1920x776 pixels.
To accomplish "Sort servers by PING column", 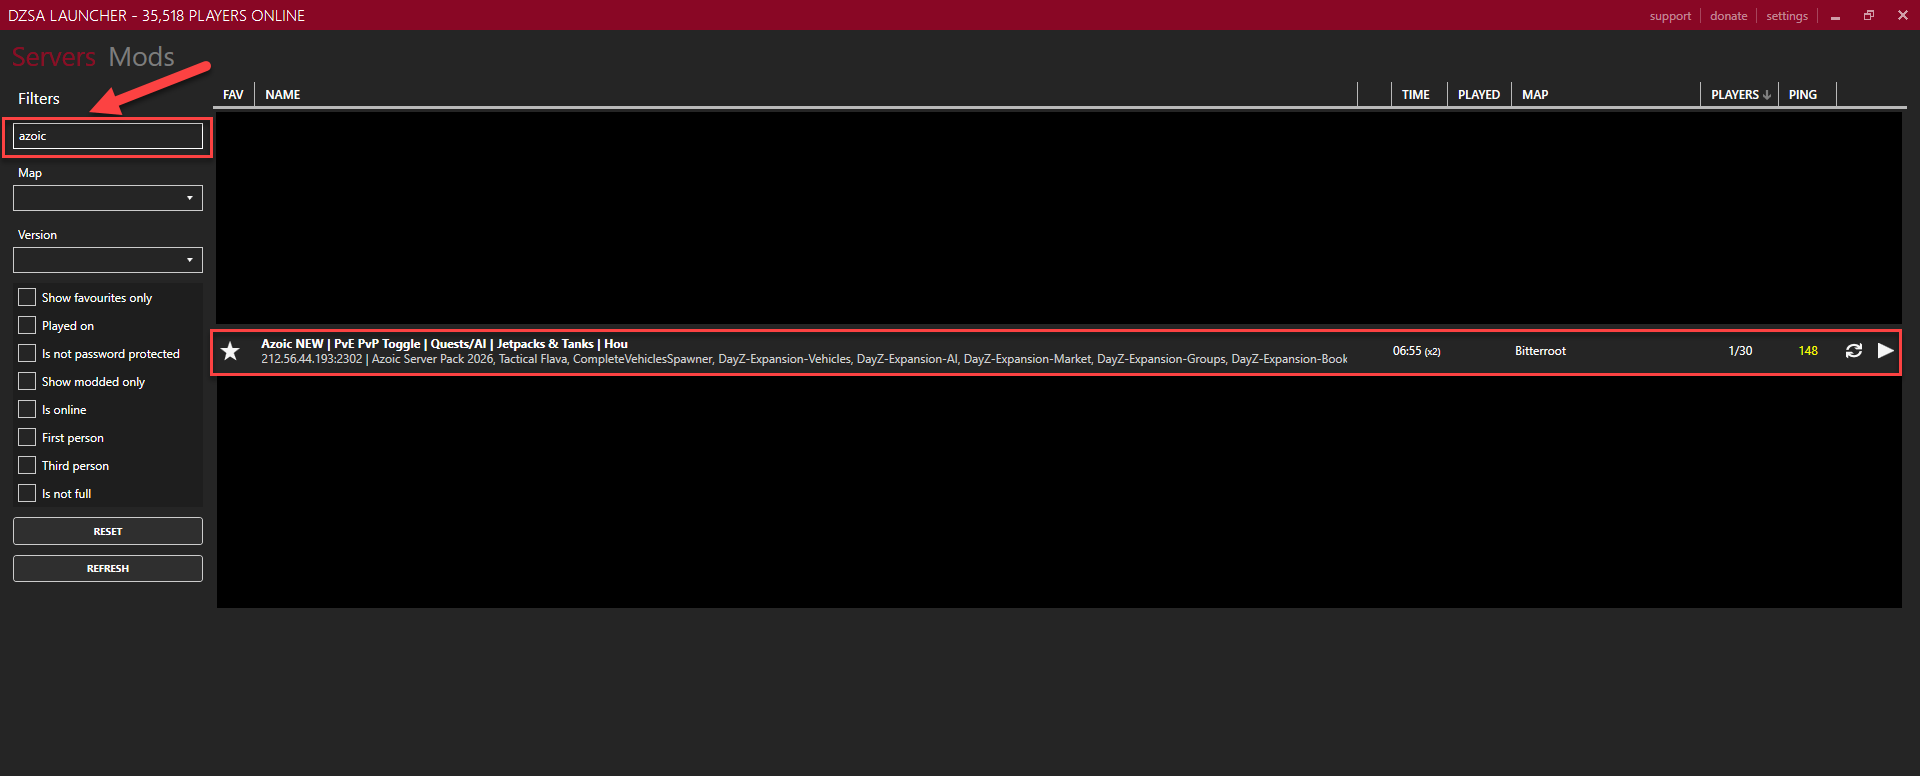I will pyautogui.click(x=1803, y=95).
